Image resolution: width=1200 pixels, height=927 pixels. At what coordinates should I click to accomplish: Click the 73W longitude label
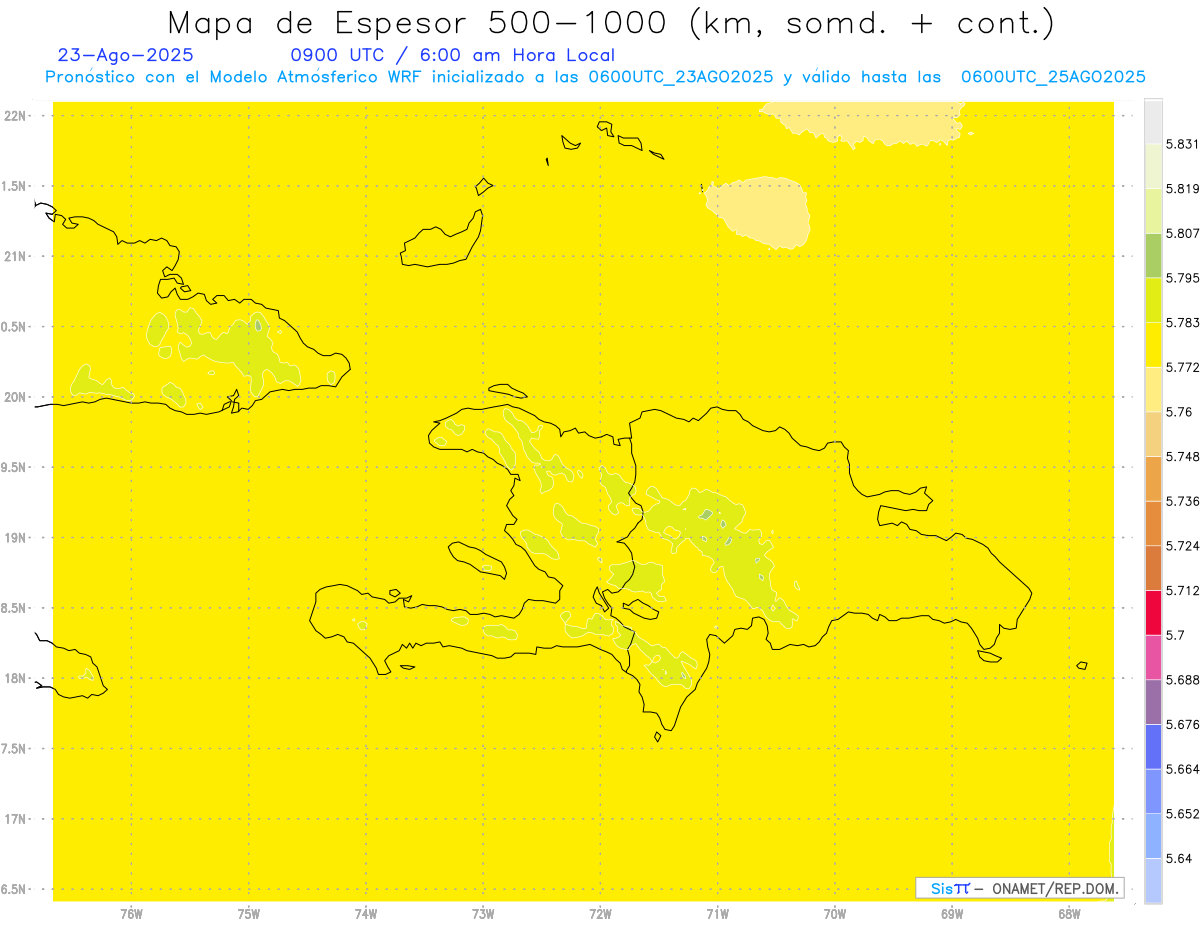pyautogui.click(x=483, y=913)
